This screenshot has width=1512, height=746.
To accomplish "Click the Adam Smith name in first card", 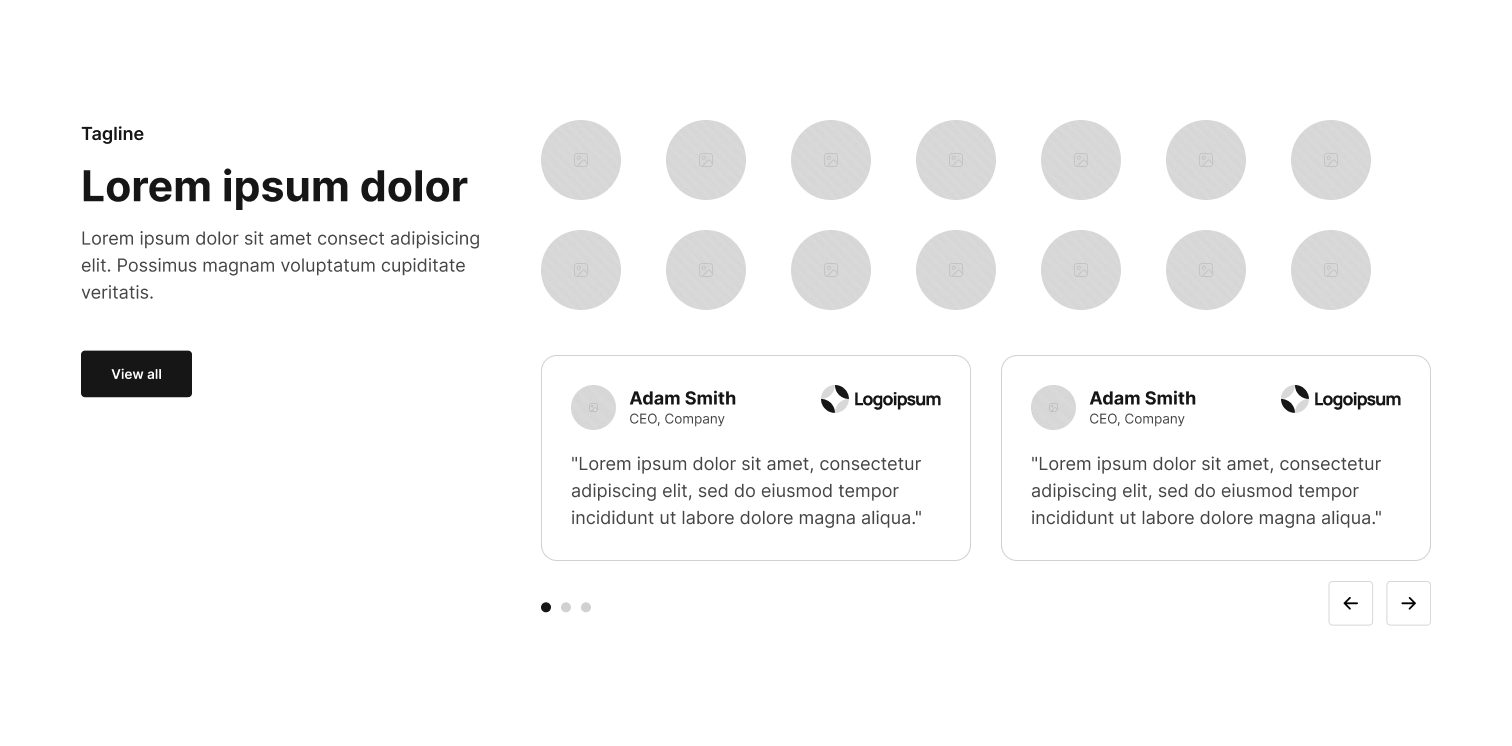I will coord(683,398).
